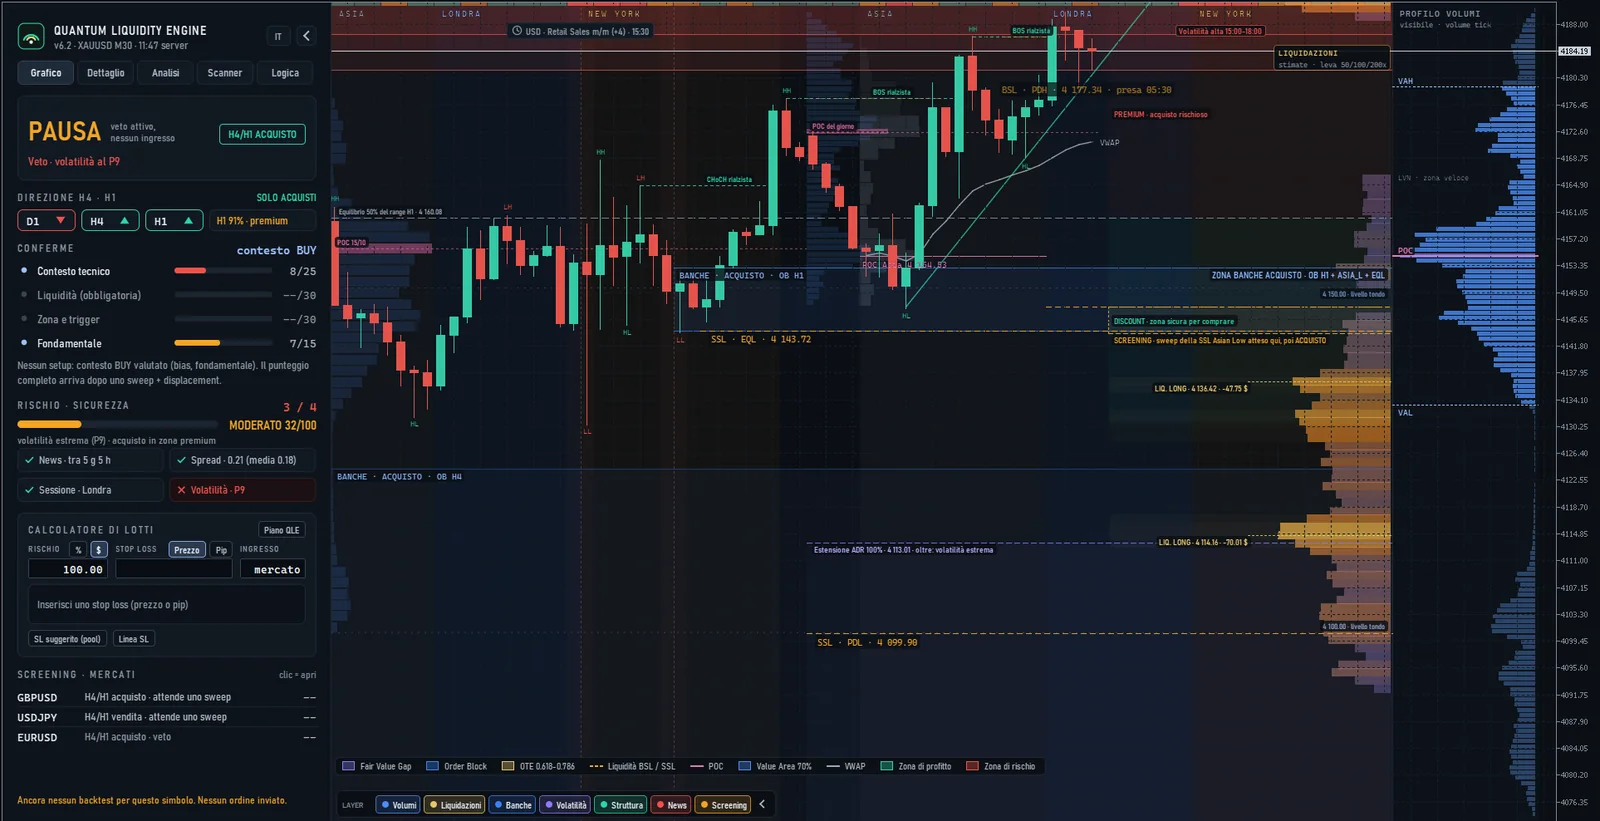This screenshot has width=1600, height=821.
Task: Collapse the layer bar with its chevron
Action: (762, 804)
